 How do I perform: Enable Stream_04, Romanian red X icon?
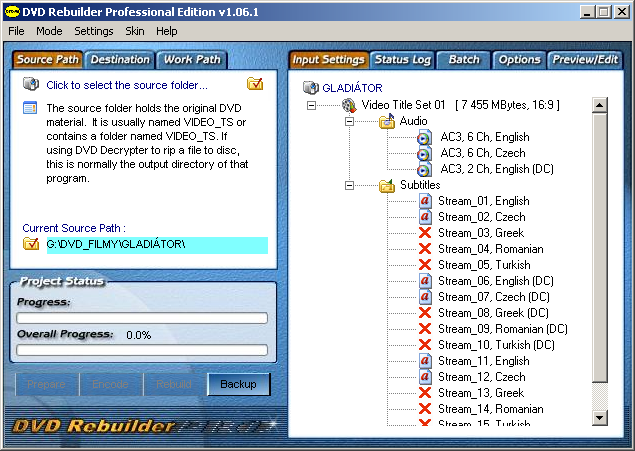point(425,249)
